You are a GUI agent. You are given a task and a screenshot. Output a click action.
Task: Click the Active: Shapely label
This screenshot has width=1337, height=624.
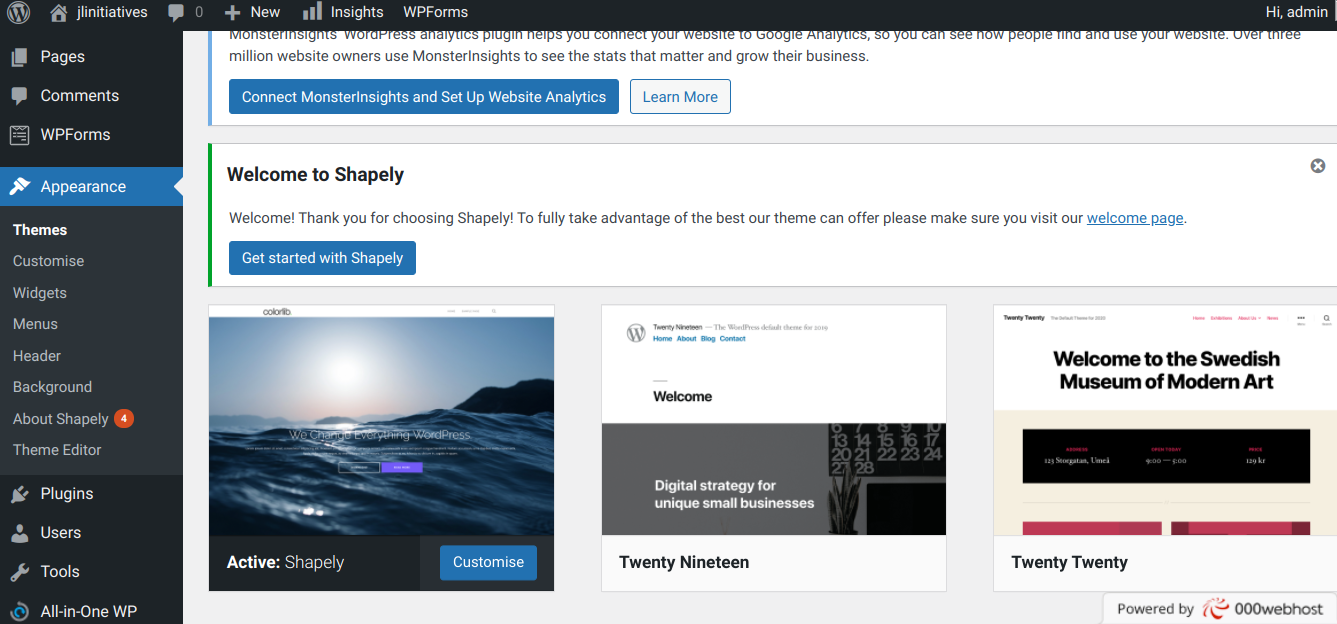point(285,563)
